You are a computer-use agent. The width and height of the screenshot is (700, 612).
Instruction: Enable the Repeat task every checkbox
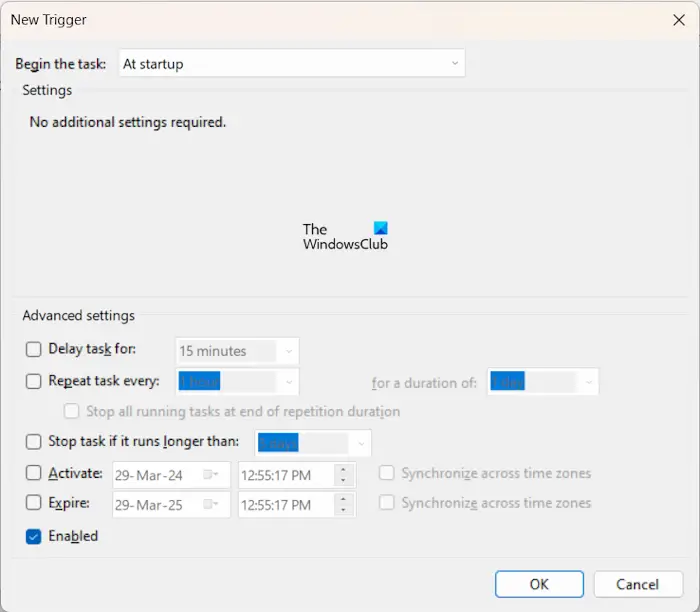(33, 381)
